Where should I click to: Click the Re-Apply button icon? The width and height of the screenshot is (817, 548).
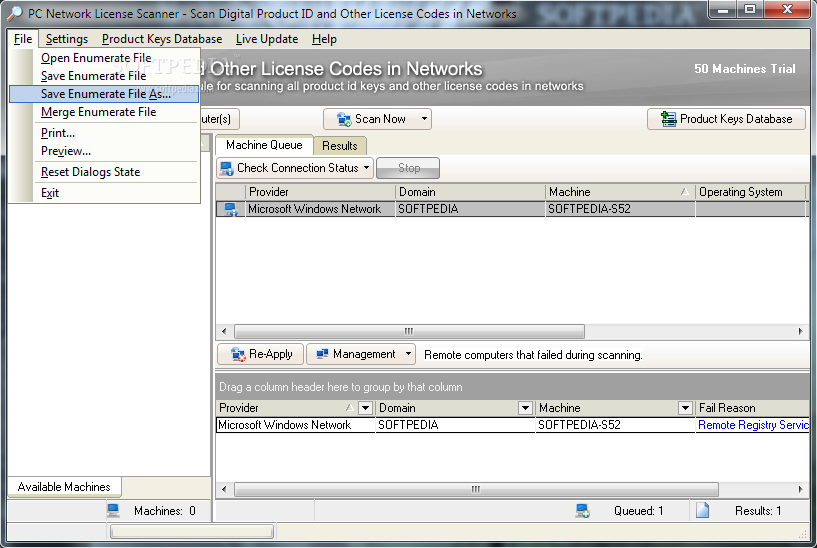238,354
